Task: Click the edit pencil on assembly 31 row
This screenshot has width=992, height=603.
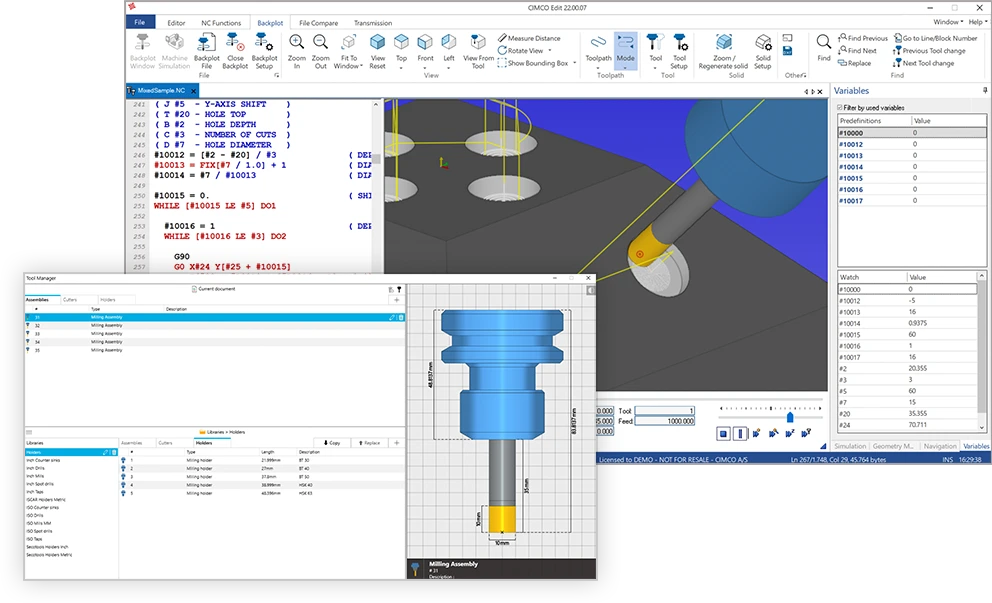Action: [x=392, y=317]
